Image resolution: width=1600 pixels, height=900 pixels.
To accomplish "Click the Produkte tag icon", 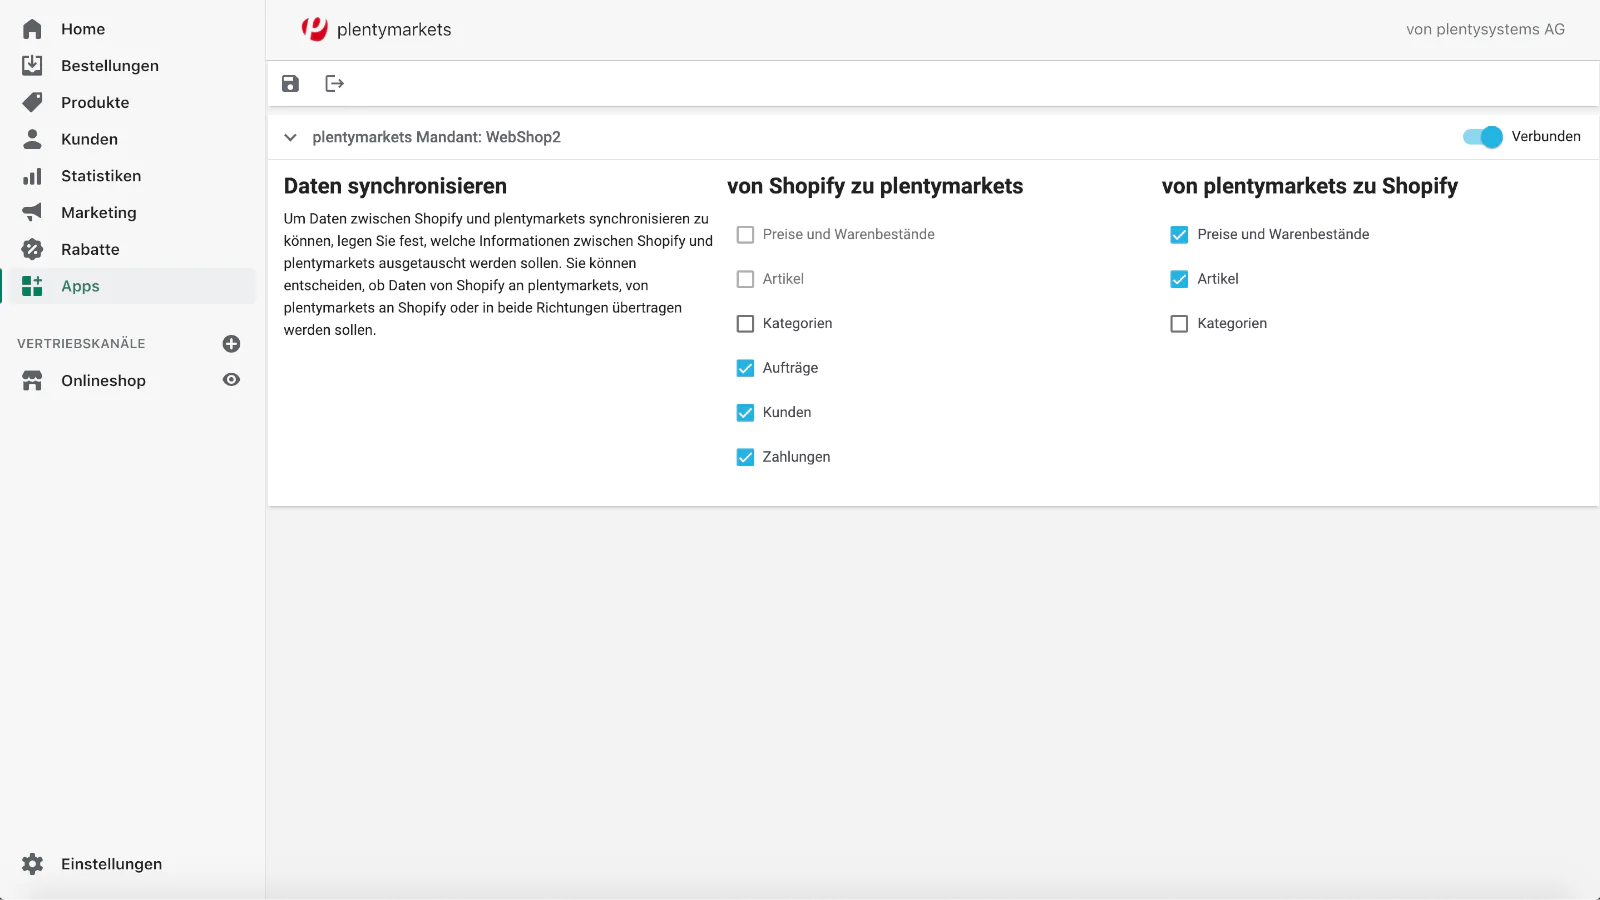I will [32, 102].
